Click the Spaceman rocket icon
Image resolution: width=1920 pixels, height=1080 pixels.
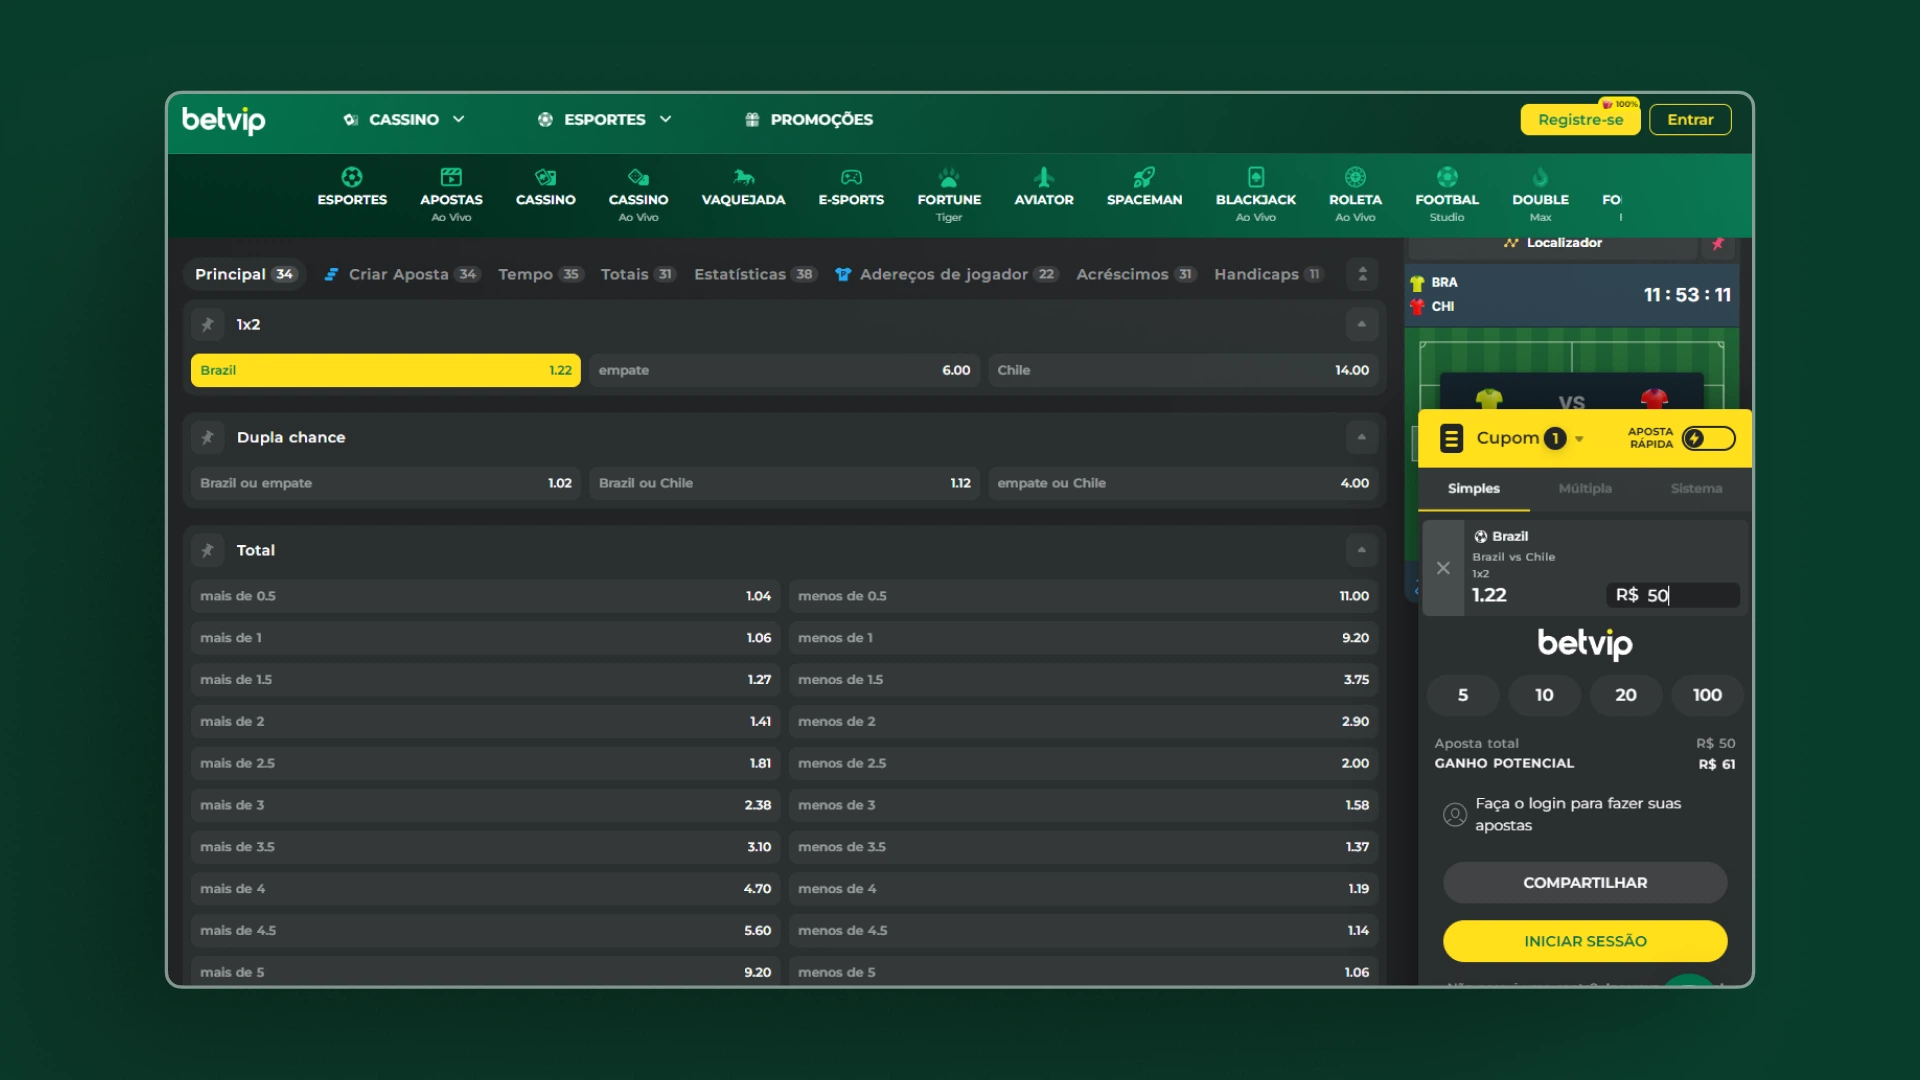point(1144,178)
